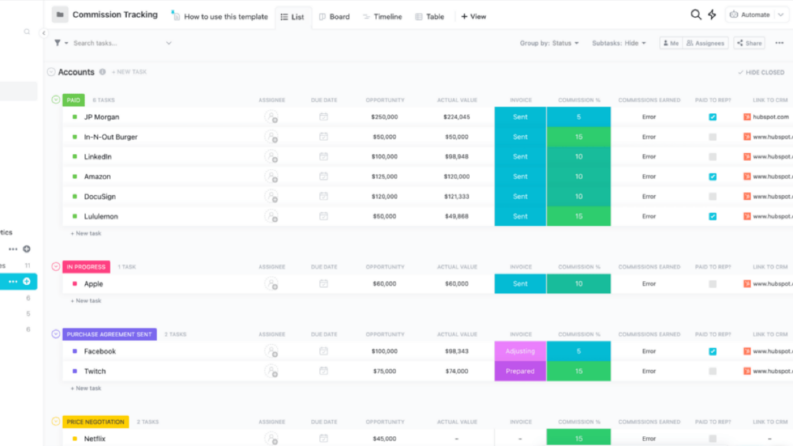Collapse PURCHASE AGREEMENT SENT group

point(56,334)
